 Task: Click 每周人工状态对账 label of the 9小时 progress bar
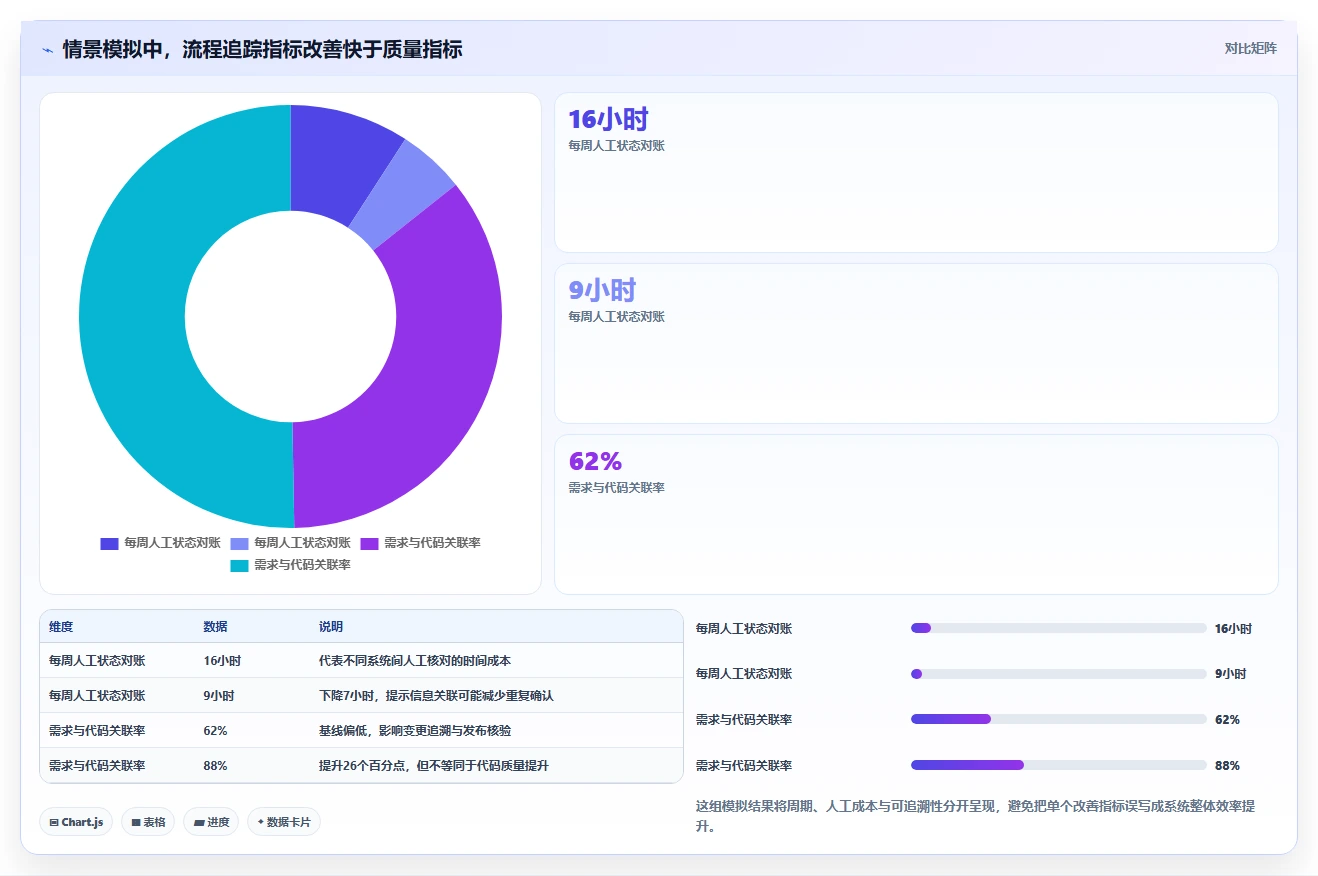pyautogui.click(x=744, y=674)
